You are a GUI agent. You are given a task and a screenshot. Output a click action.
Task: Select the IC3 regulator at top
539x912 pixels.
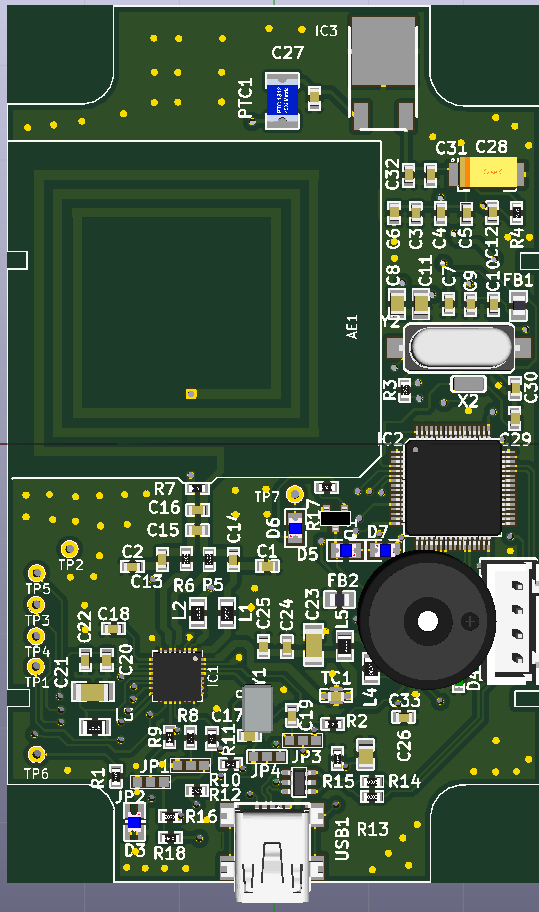pyautogui.click(x=384, y=73)
